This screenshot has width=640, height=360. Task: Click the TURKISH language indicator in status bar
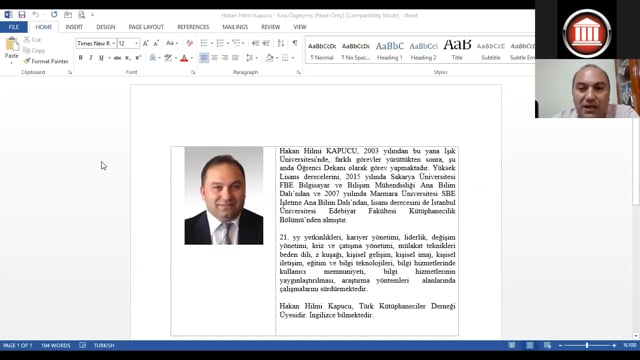(104, 345)
